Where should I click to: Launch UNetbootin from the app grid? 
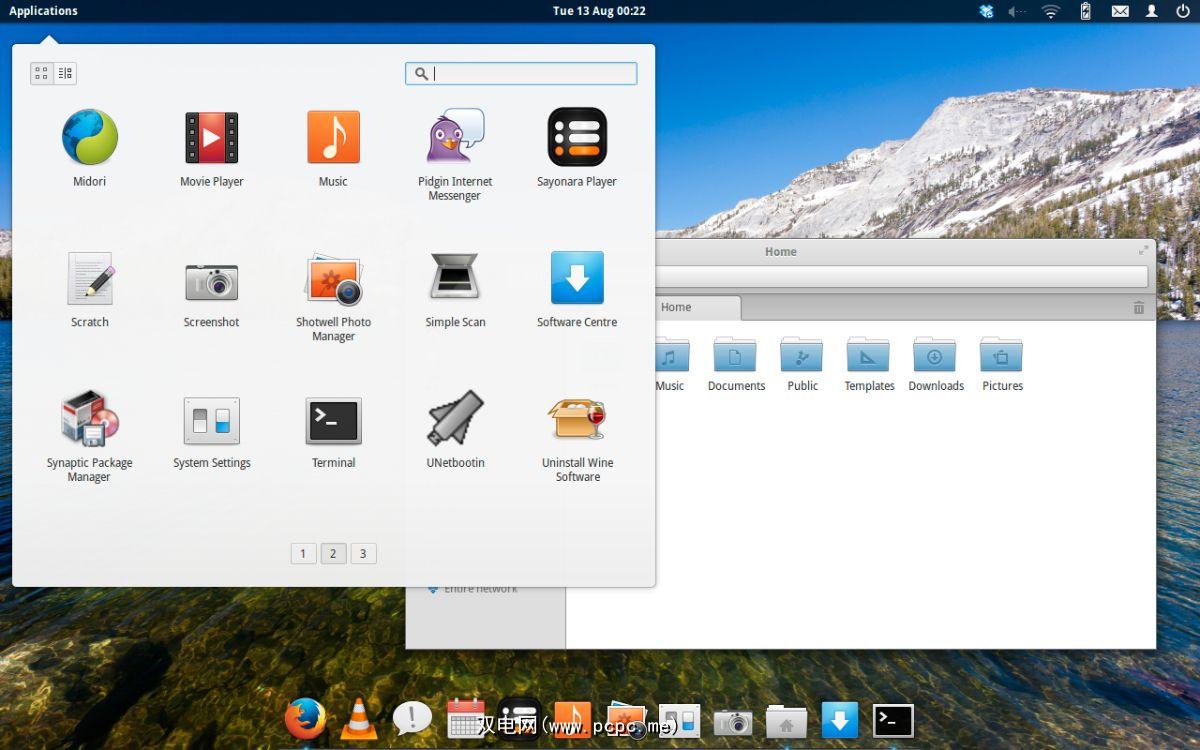click(x=455, y=420)
